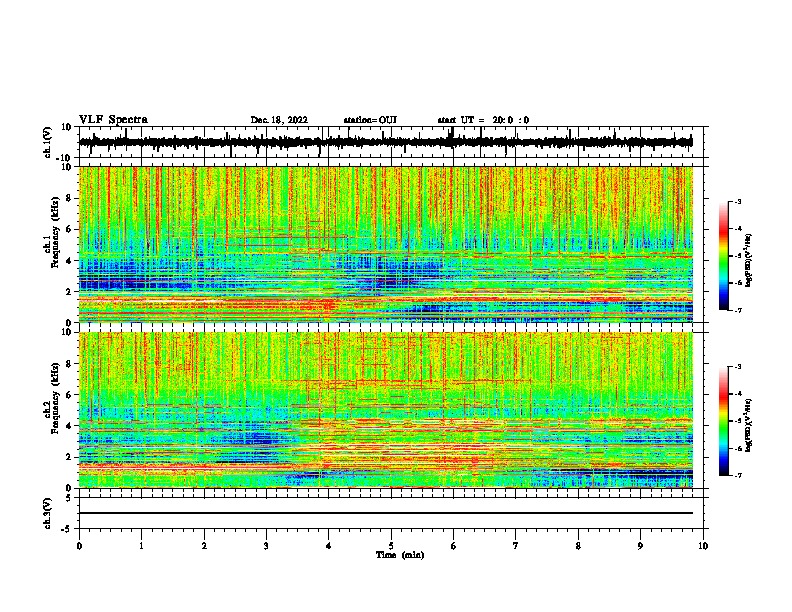Click time axis tick label "1"

click(x=141, y=546)
